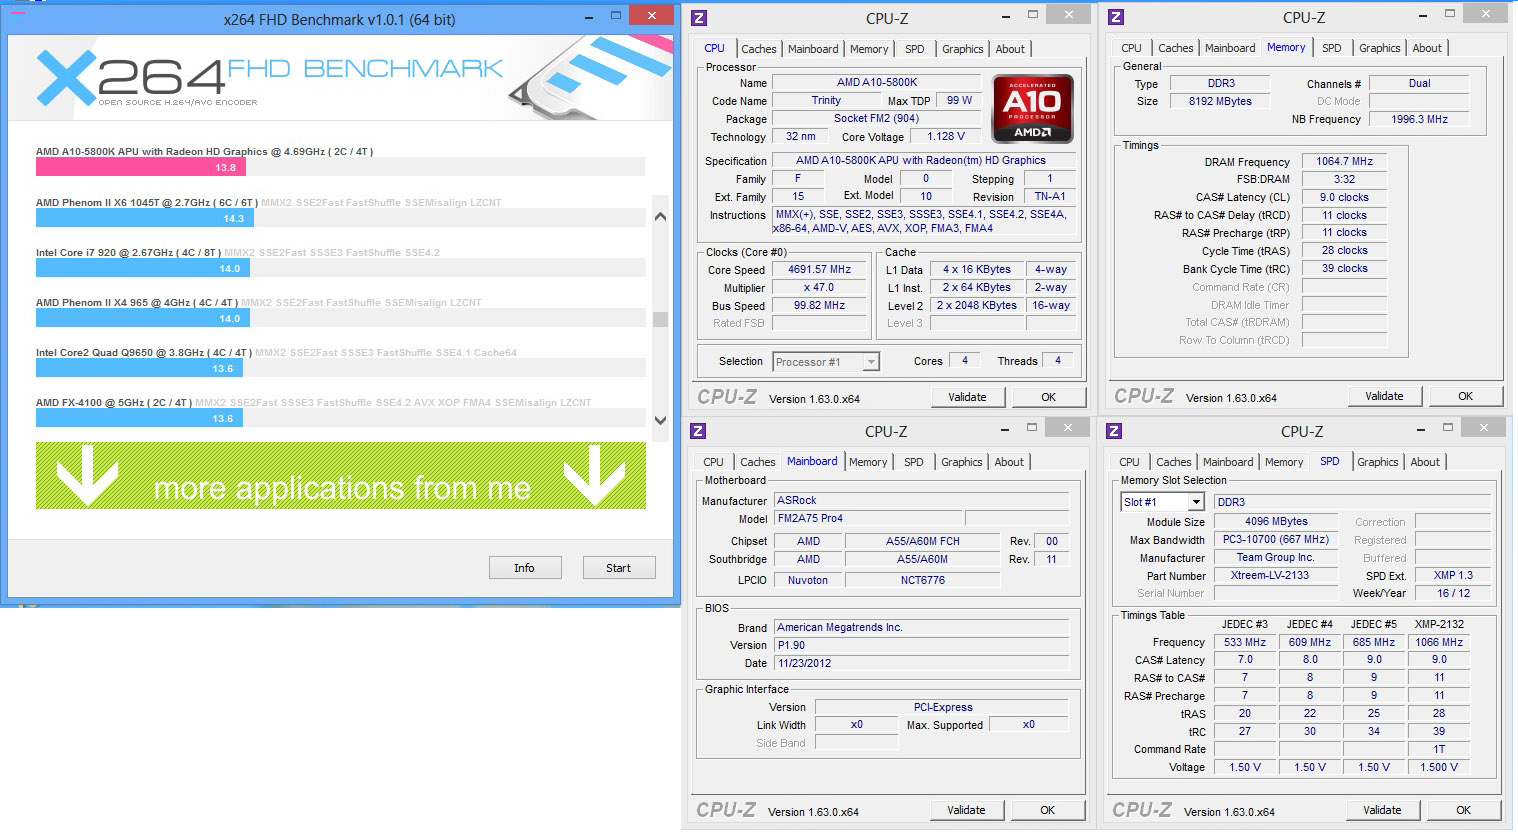
Task: Click the AMD A10 processor logo
Action: point(1032,108)
